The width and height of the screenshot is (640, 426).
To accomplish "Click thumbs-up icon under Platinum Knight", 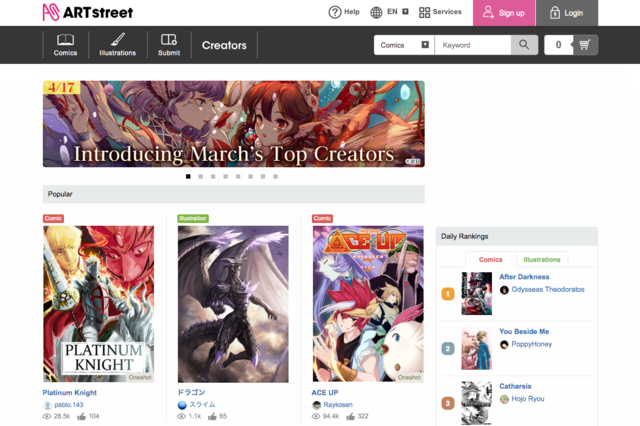I will [x=81, y=416].
